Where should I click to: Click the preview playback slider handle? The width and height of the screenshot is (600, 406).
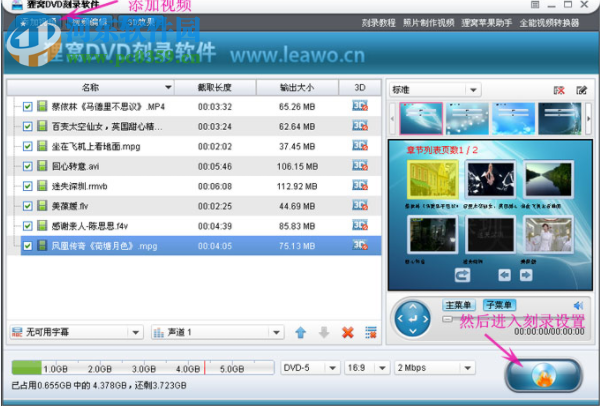(x=447, y=319)
